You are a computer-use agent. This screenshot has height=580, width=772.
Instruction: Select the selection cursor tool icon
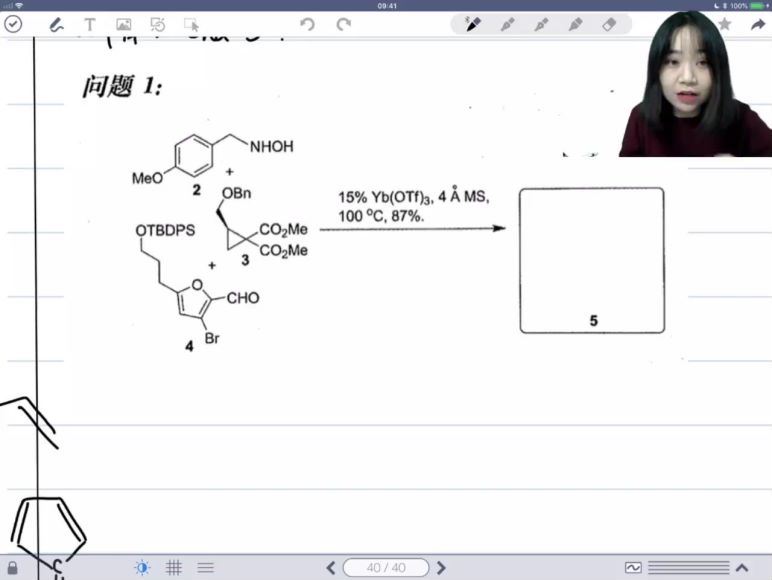191,25
